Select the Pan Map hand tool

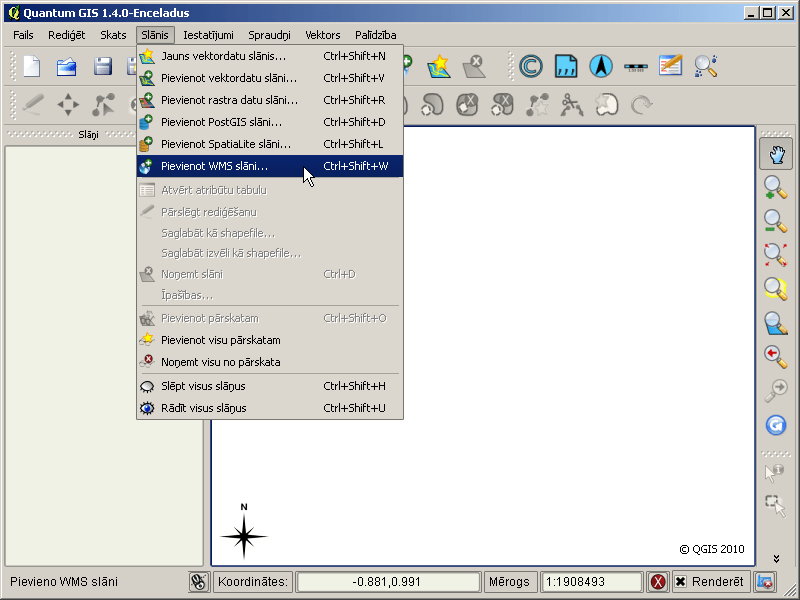point(776,154)
